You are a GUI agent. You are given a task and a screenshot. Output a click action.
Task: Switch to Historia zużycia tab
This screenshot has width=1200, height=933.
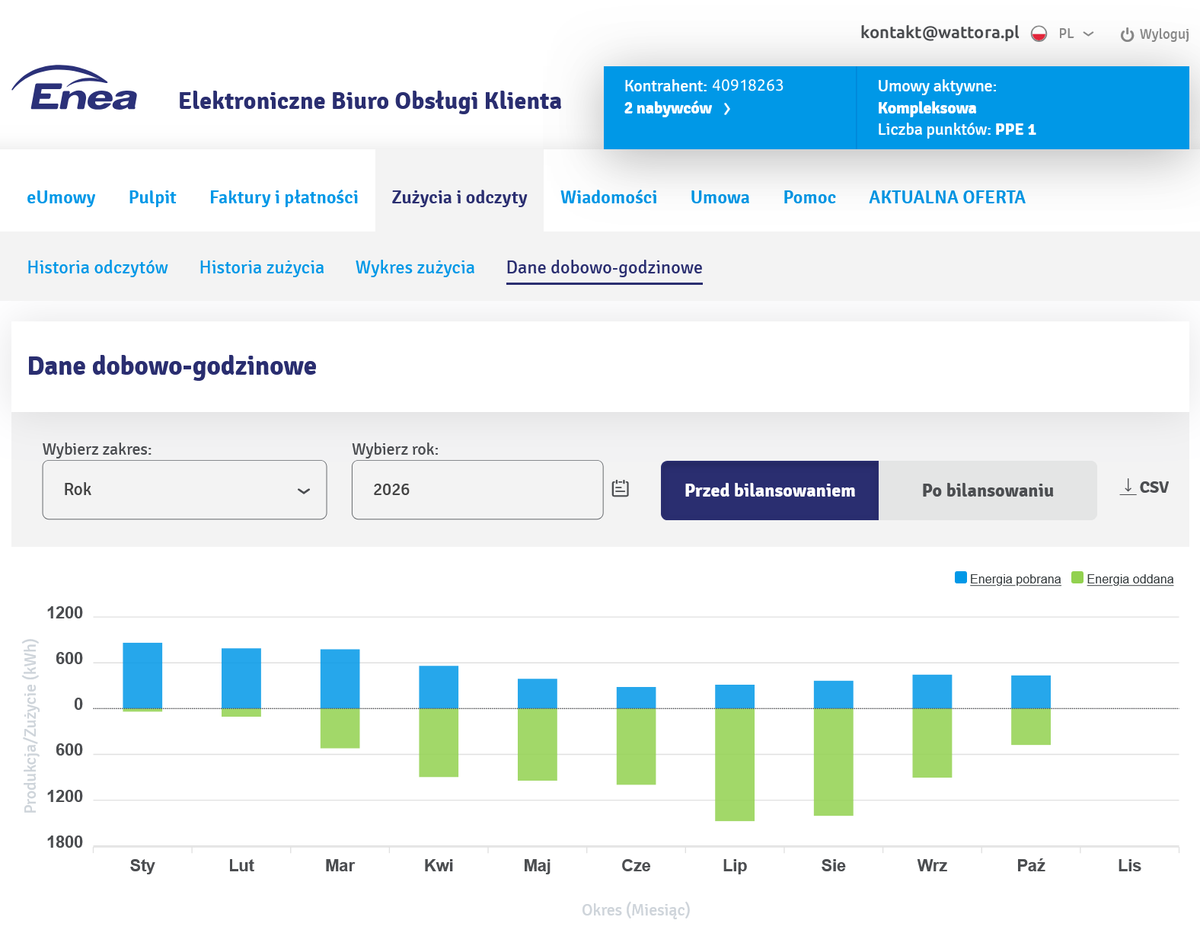(x=262, y=267)
